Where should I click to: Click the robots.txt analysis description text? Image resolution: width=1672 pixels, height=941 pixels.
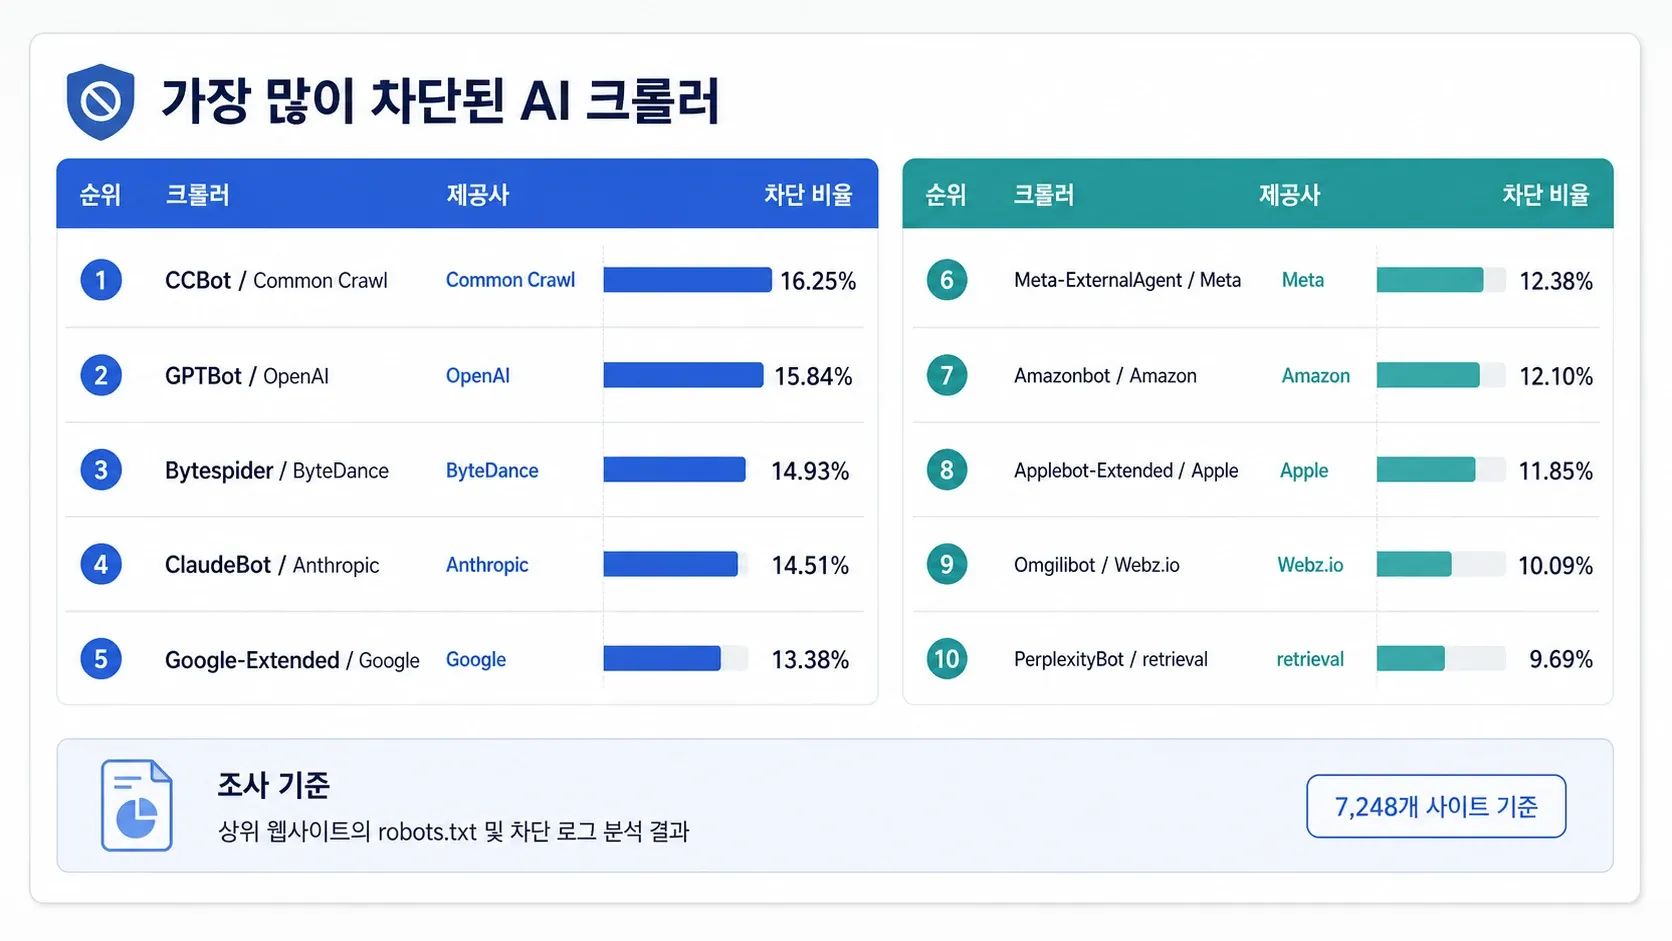coord(454,832)
